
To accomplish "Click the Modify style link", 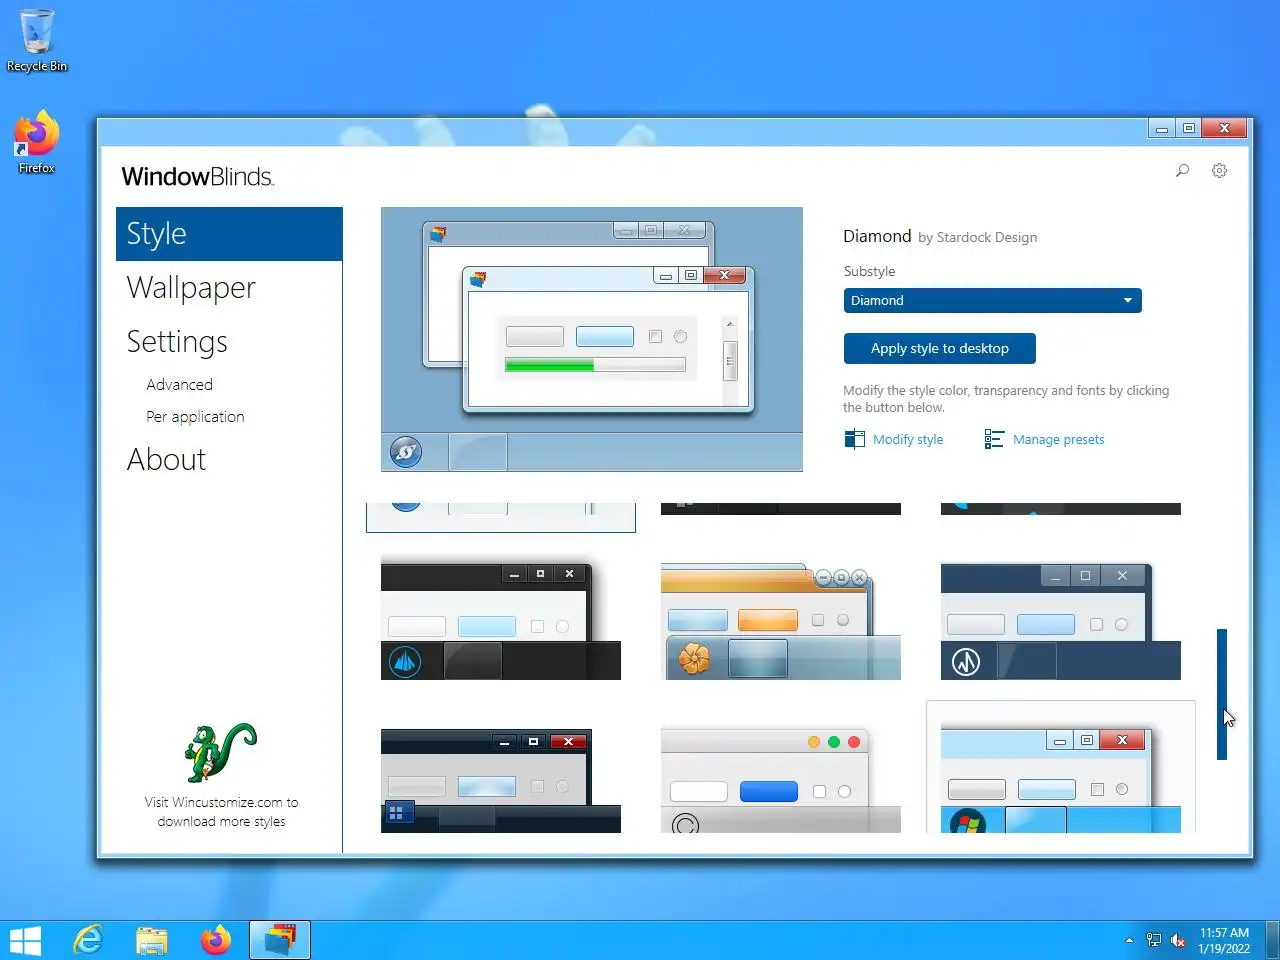I will (908, 439).
